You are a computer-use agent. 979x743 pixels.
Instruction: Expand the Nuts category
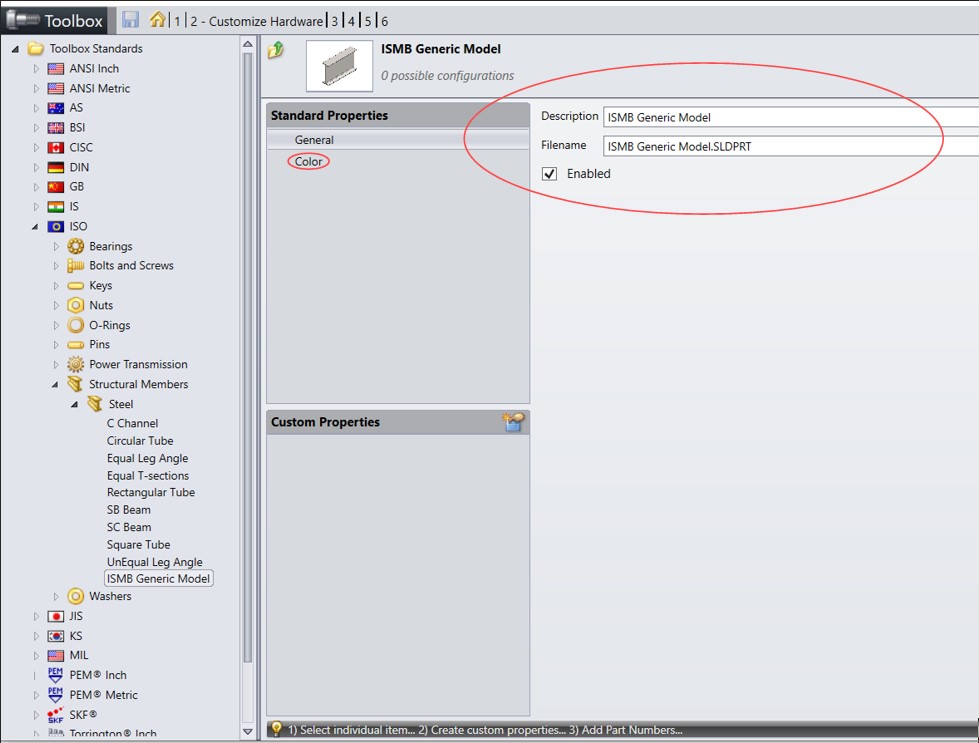56,305
